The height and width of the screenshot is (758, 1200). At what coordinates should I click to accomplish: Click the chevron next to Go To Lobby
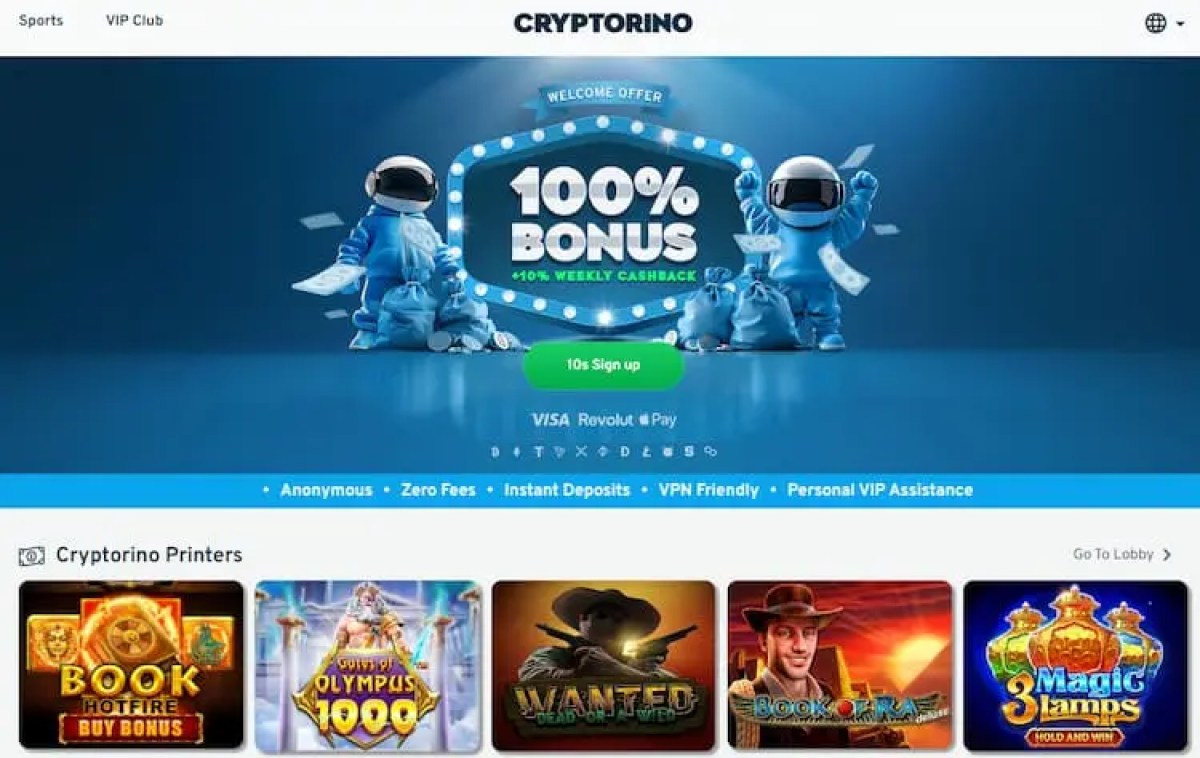tap(1167, 555)
